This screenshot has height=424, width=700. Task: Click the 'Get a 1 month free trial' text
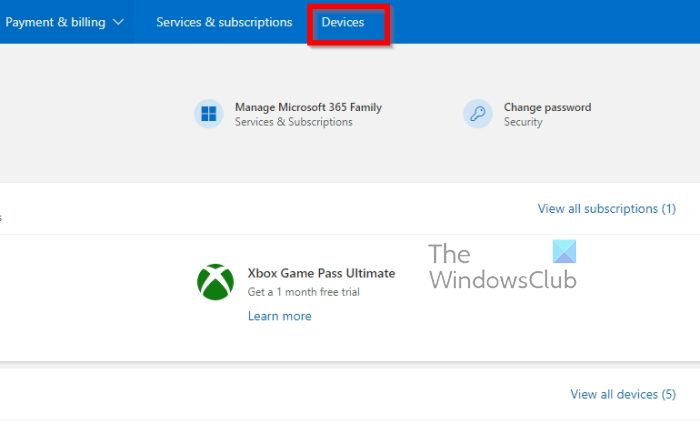pyautogui.click(x=304, y=292)
